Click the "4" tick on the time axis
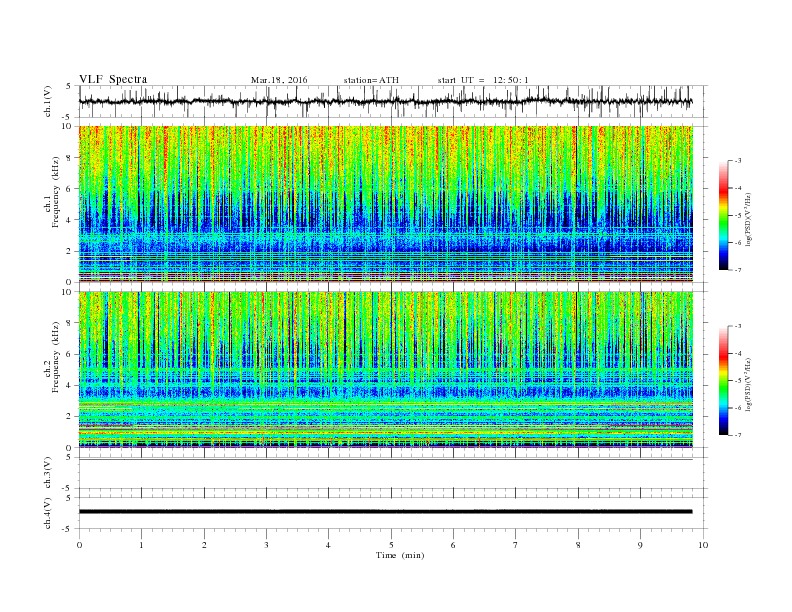 click(328, 545)
